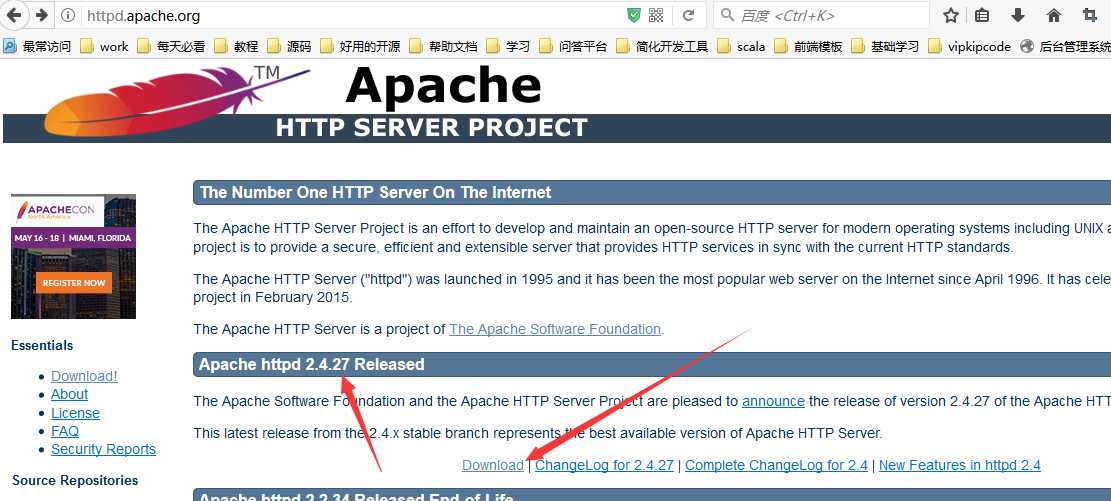Viewport: 1111px width, 501px height.
Task: Open the QR code icon in the address bar
Action: pyautogui.click(x=655, y=15)
